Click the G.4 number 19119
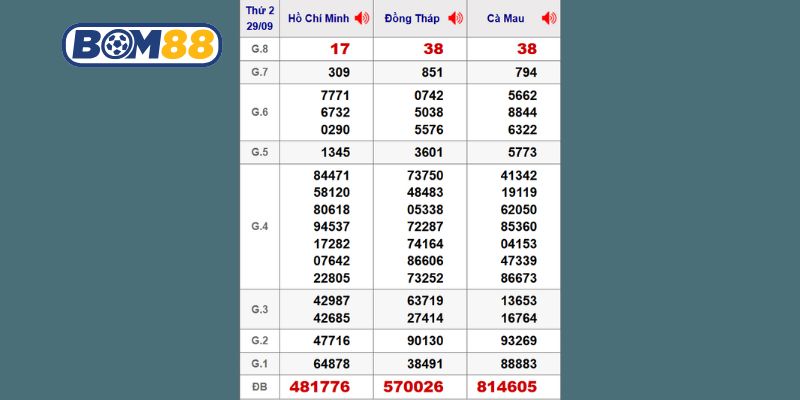The image size is (800, 400). 518,192
